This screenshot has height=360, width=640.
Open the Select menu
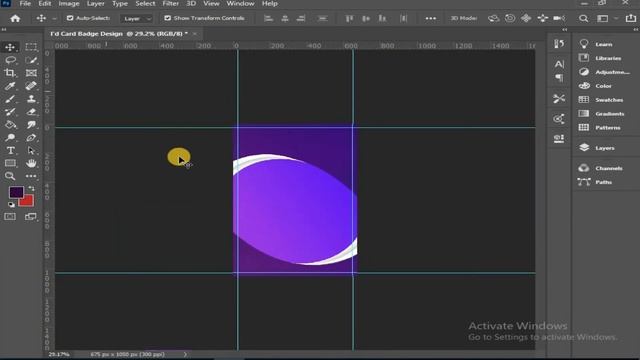point(145,4)
